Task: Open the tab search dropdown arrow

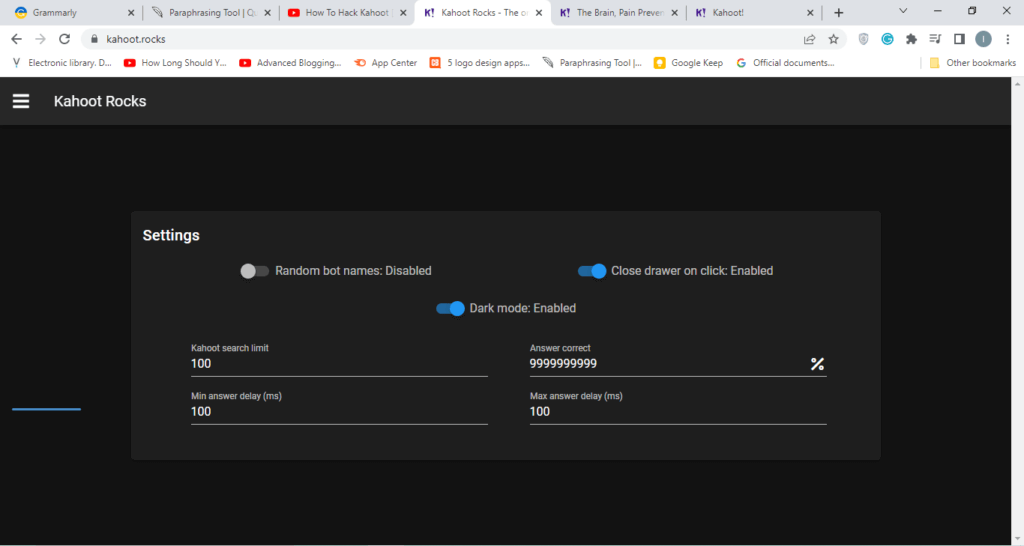Action: [903, 11]
